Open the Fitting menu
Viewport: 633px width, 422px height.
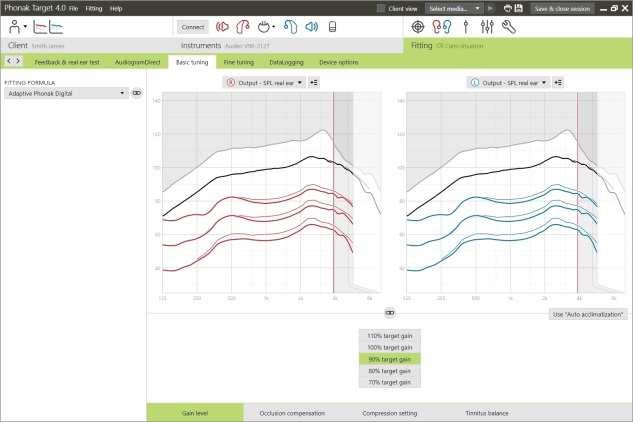click(x=94, y=8)
